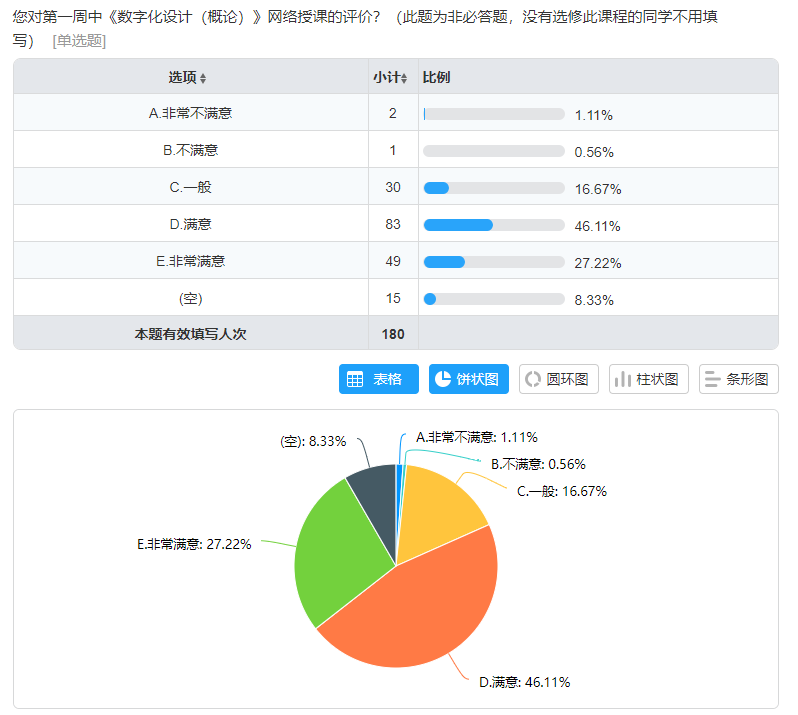Click the D.满意 46.11% progress bar
Image resolution: width=798 pixels, height=715 pixels.
point(494,225)
